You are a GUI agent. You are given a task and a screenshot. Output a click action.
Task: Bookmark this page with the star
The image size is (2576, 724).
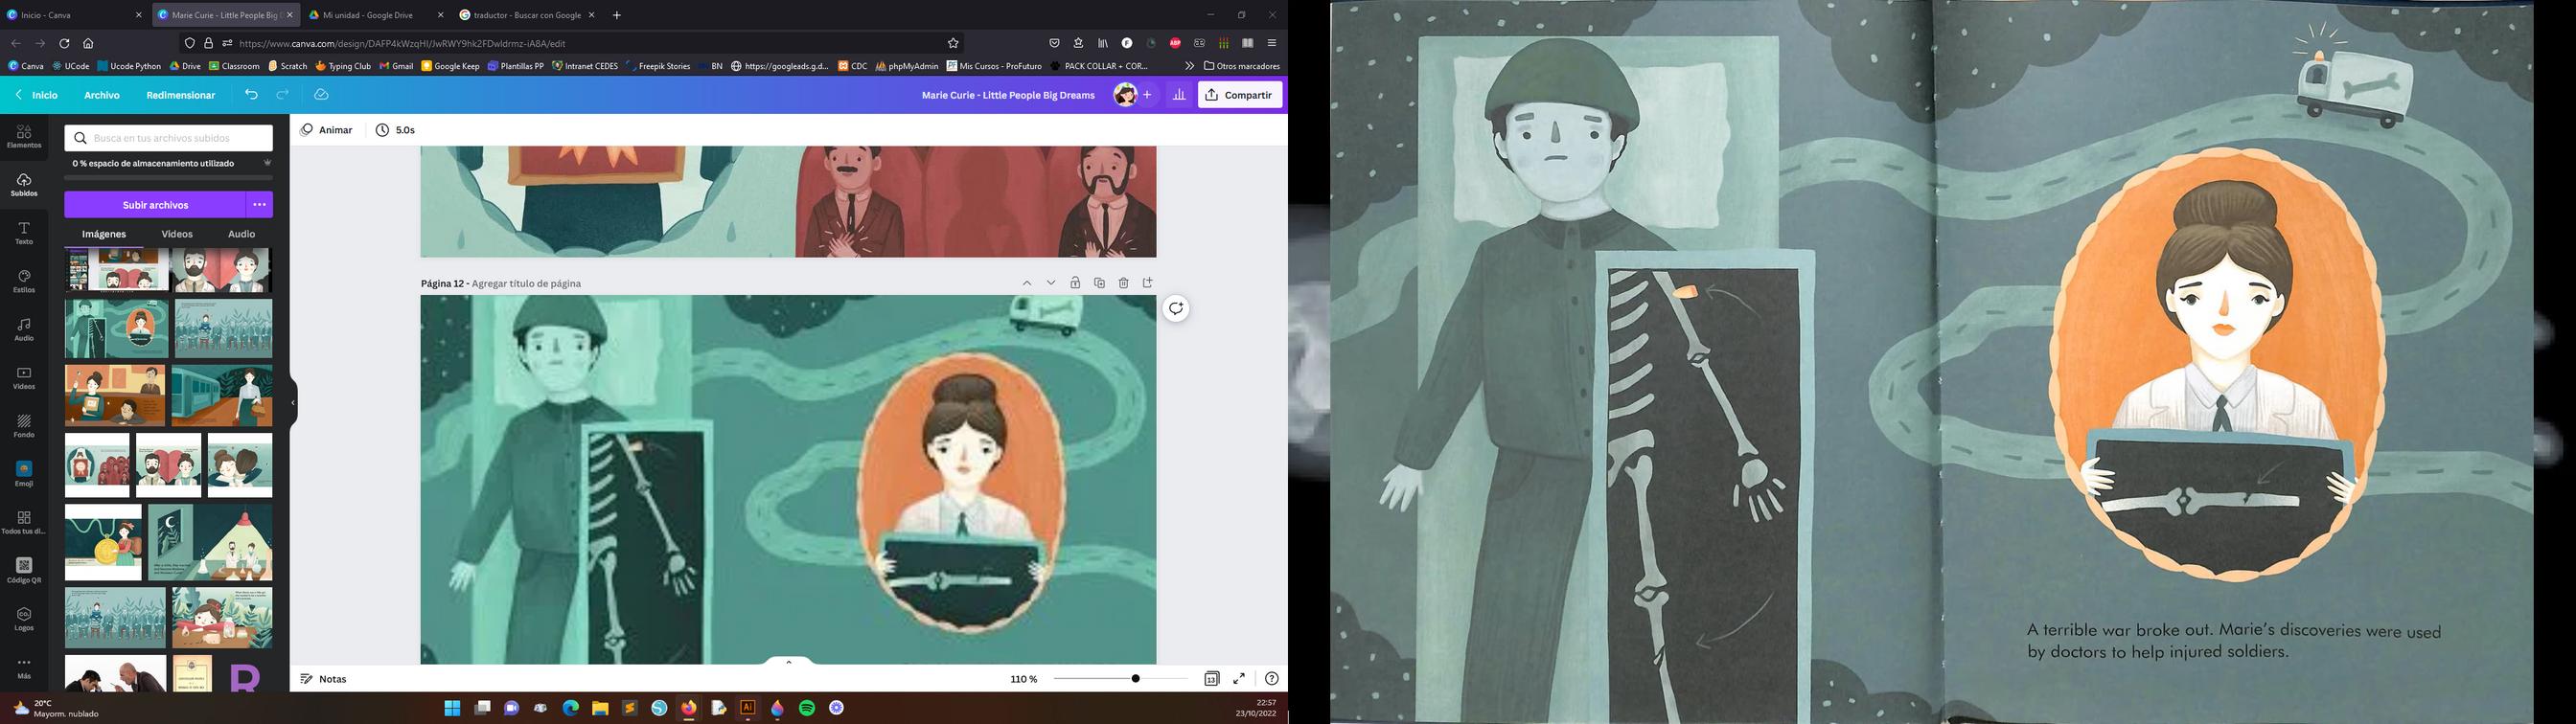coord(953,43)
